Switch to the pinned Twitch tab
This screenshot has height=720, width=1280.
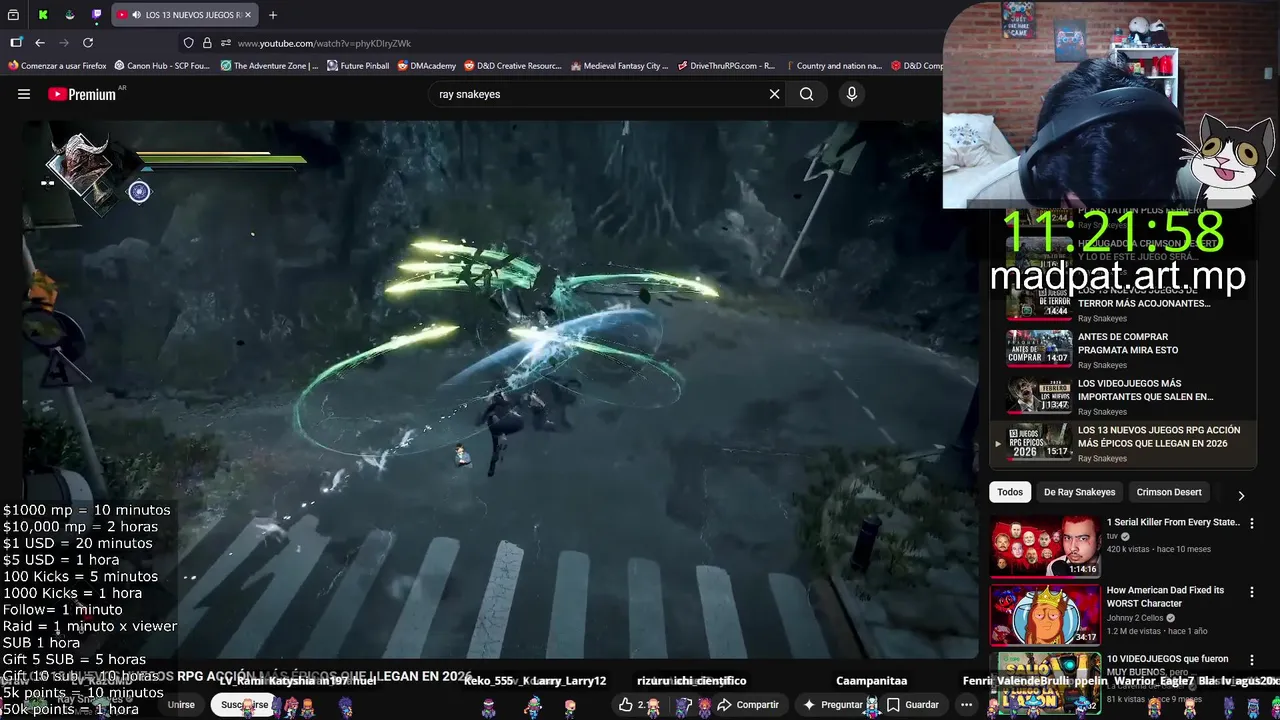96,15
